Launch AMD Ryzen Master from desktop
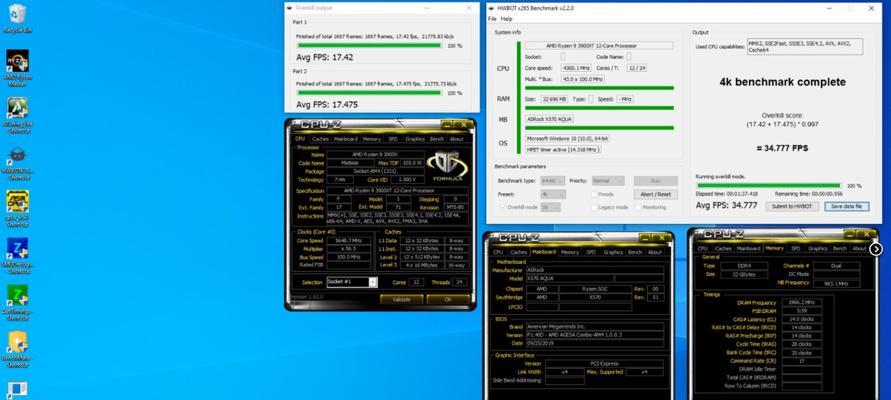This screenshot has height=400, width=891. point(17,68)
